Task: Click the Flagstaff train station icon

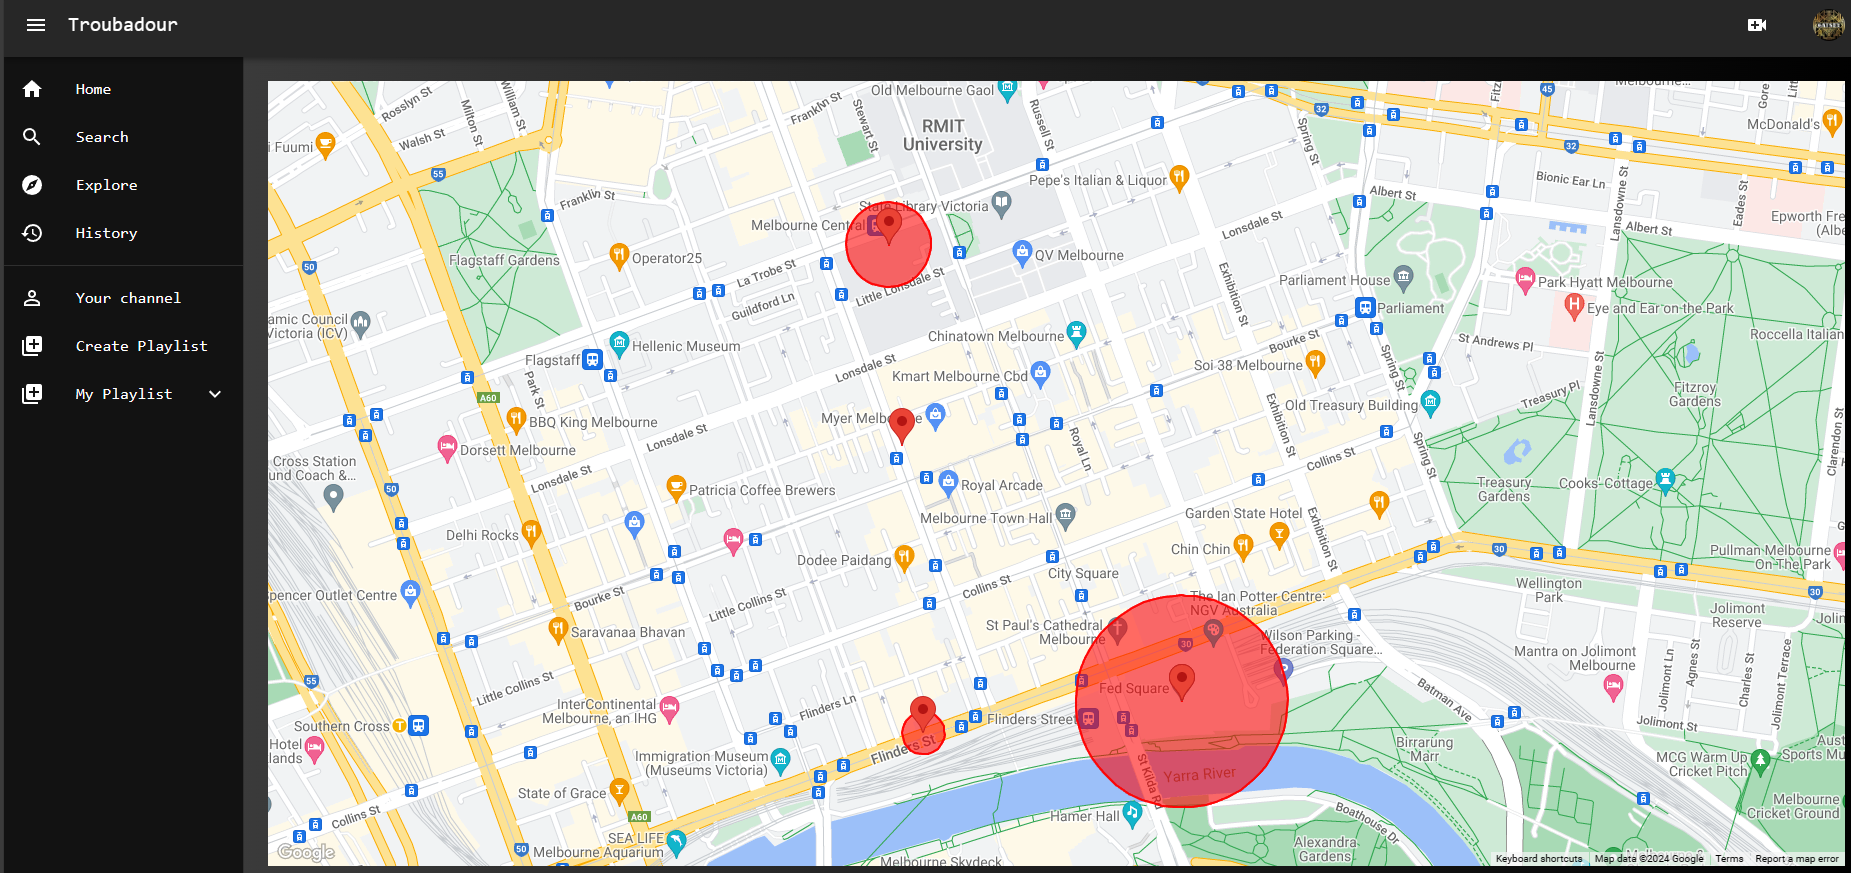Action: (593, 359)
